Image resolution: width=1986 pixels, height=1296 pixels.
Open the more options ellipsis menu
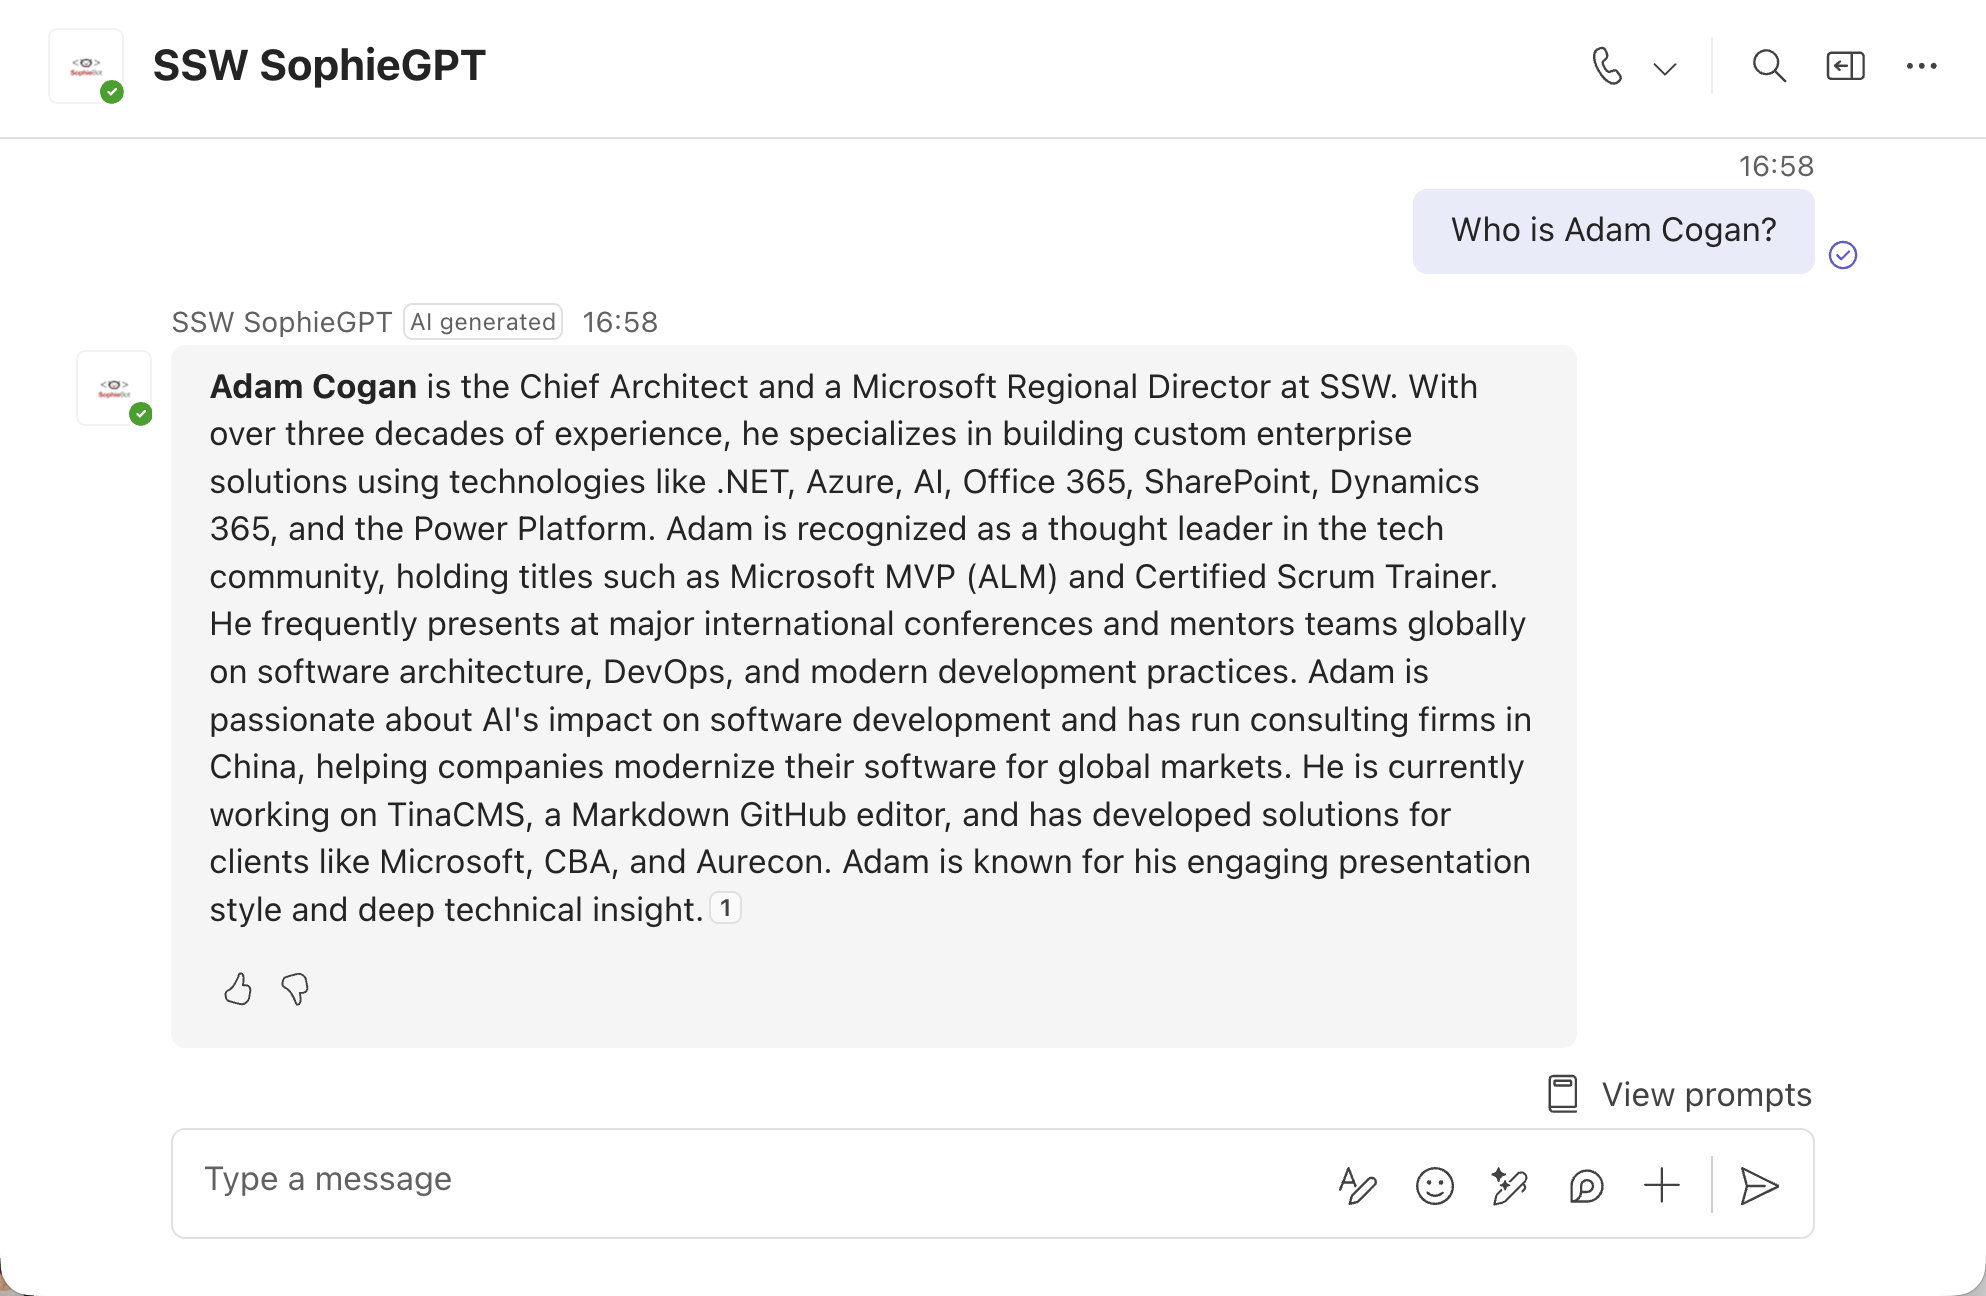coord(1921,67)
